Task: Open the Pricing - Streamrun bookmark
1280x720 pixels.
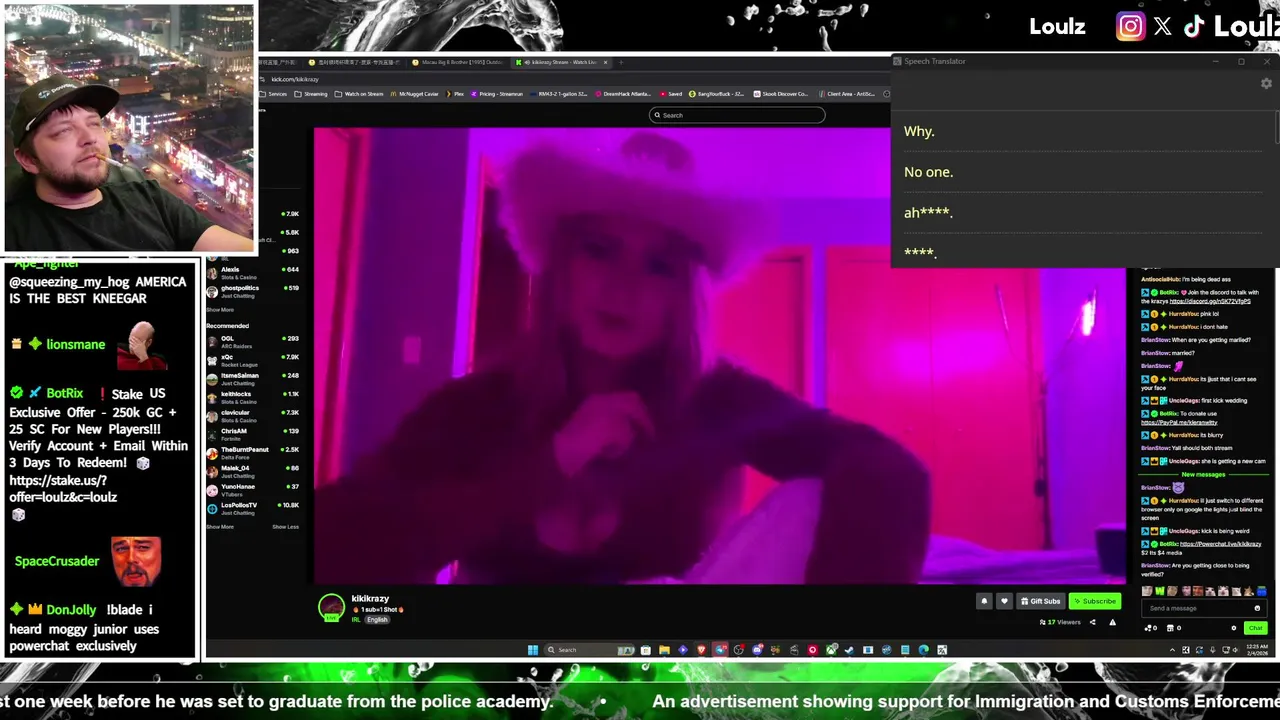Action: coord(495,94)
